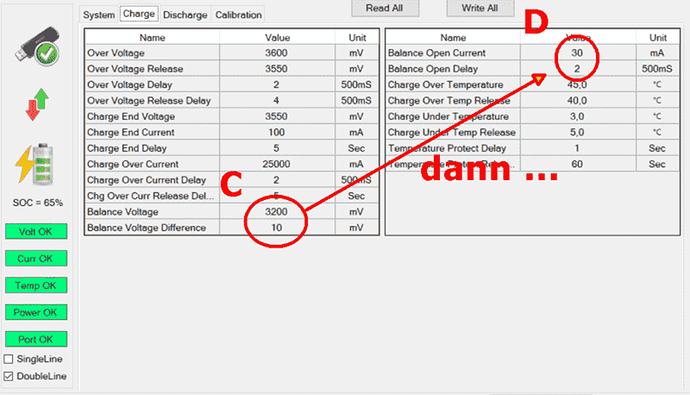Click the Volt OK status indicator

(x=36, y=231)
